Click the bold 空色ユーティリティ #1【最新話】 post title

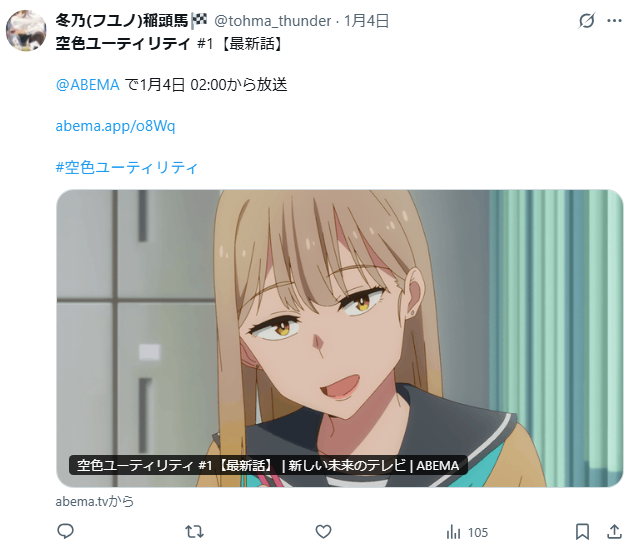pyautogui.click(x=169, y=44)
